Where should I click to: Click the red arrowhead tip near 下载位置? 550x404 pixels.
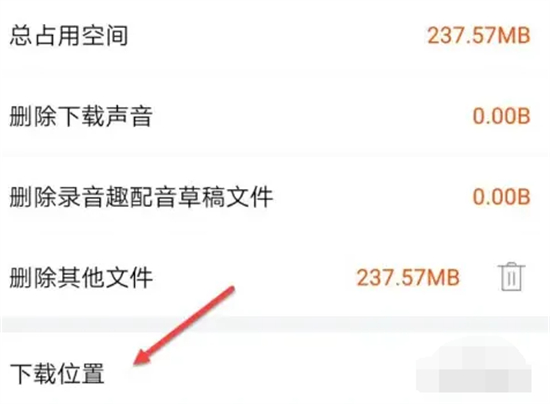138,362
